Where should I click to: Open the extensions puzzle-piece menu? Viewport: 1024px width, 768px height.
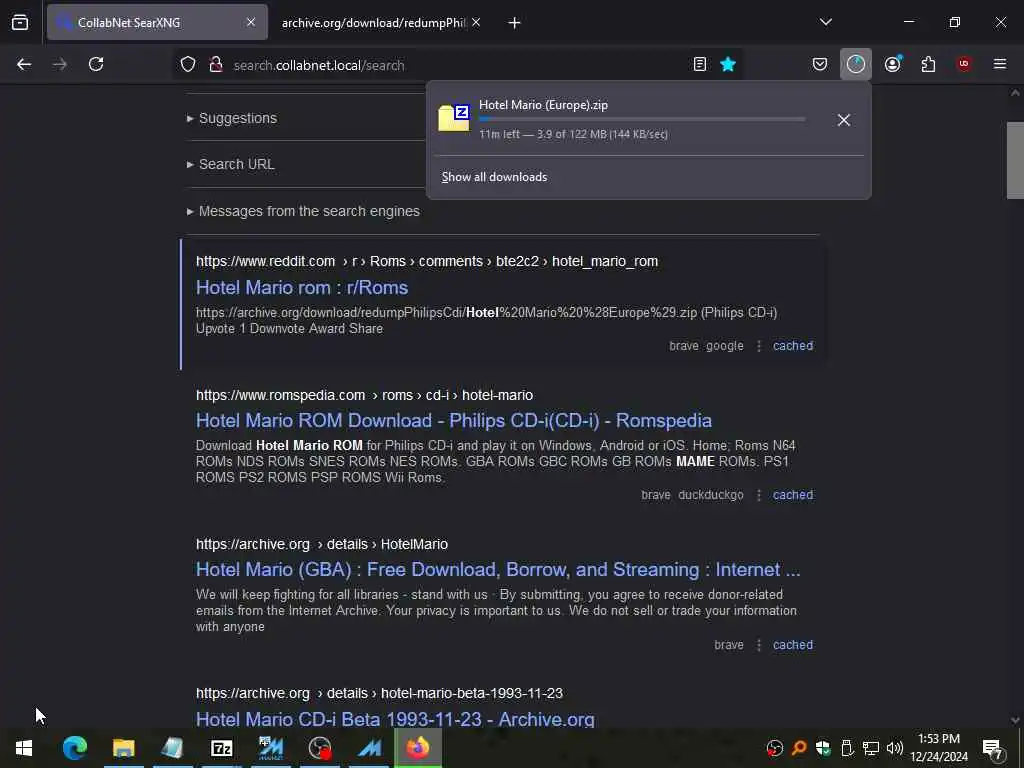pos(928,64)
